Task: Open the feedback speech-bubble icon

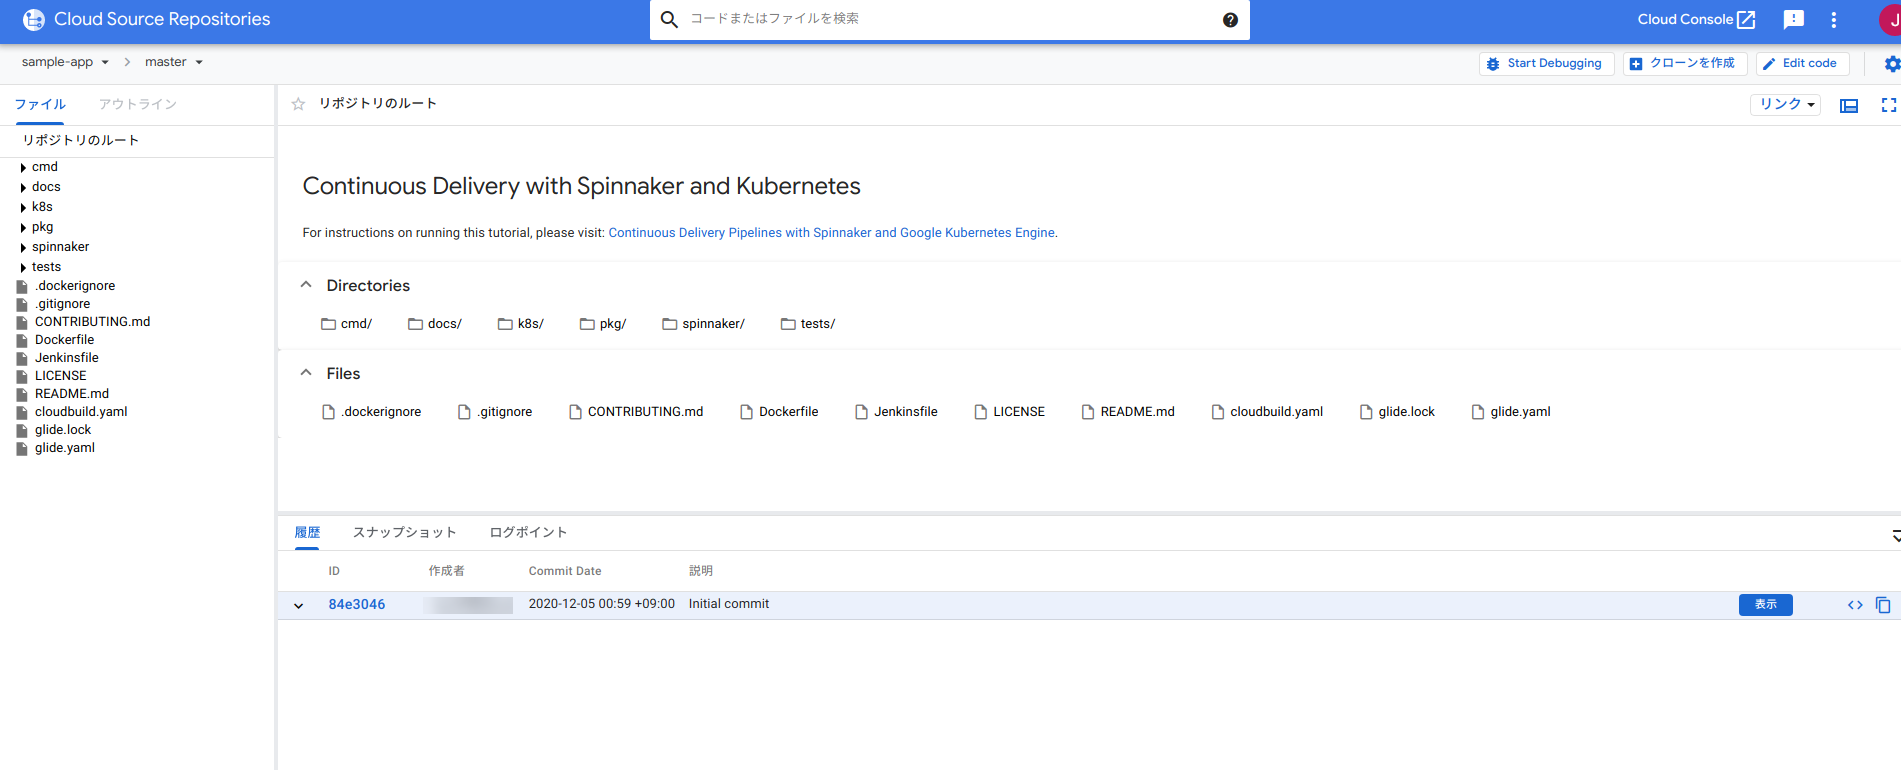Action: click(1794, 19)
